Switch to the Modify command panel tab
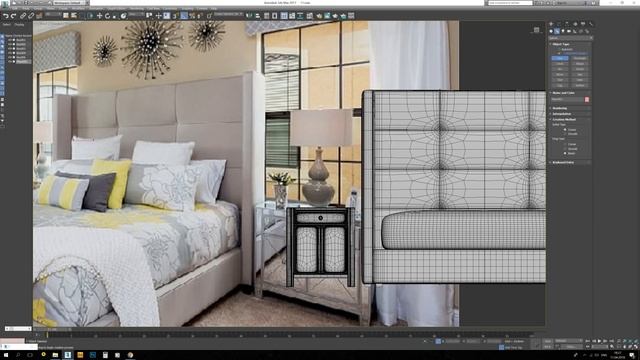 point(559,24)
